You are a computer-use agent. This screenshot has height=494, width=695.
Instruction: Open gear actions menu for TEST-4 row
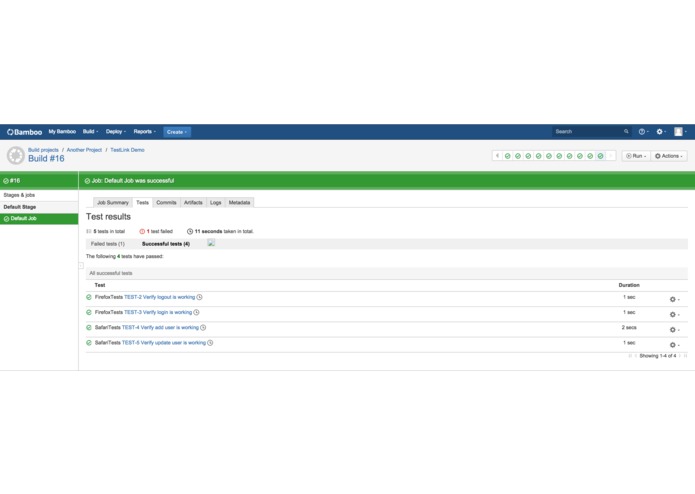674,330
